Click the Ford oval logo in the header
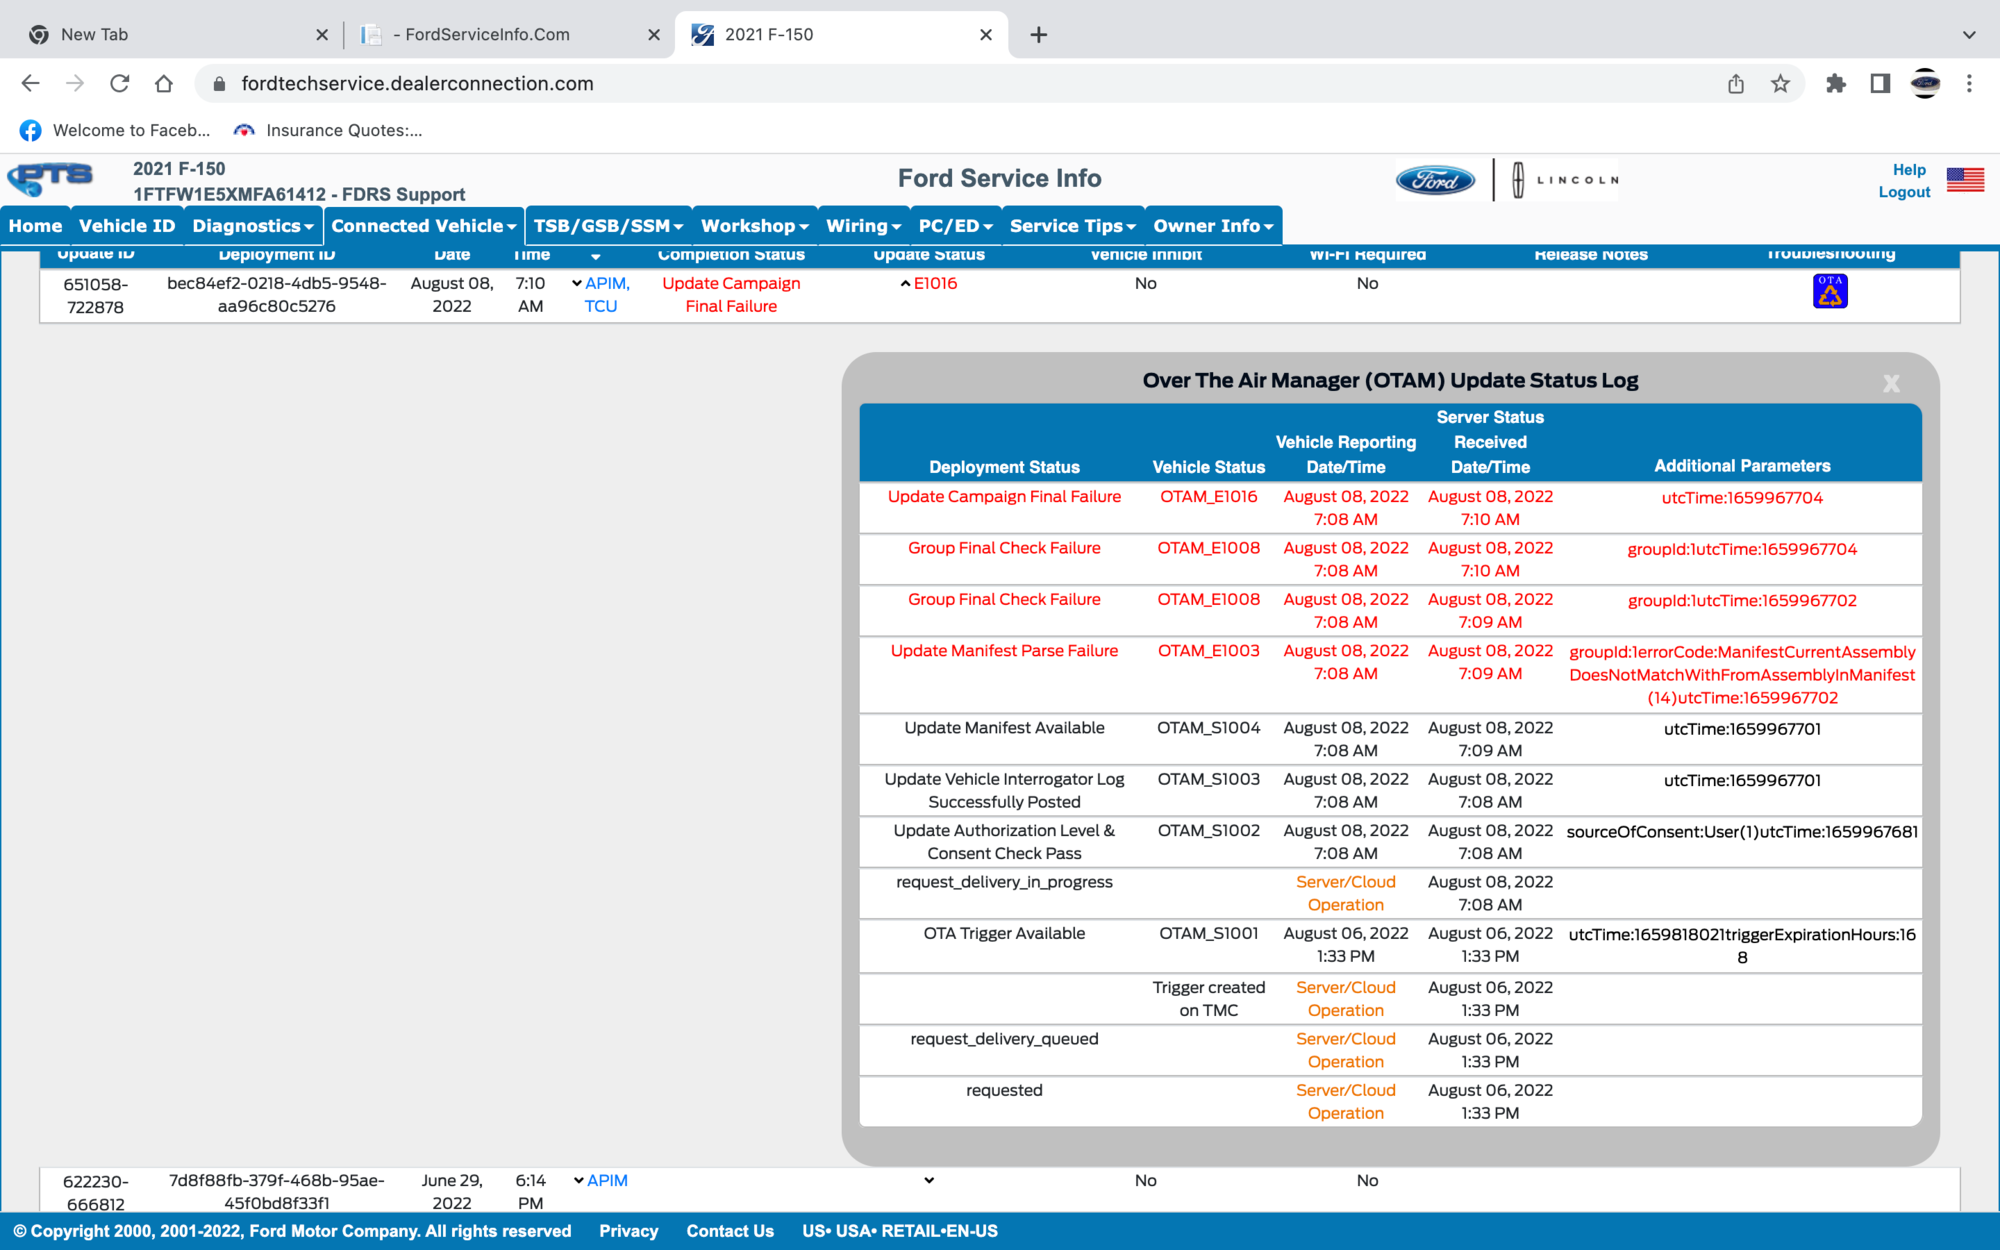The width and height of the screenshot is (2000, 1250). point(1438,180)
